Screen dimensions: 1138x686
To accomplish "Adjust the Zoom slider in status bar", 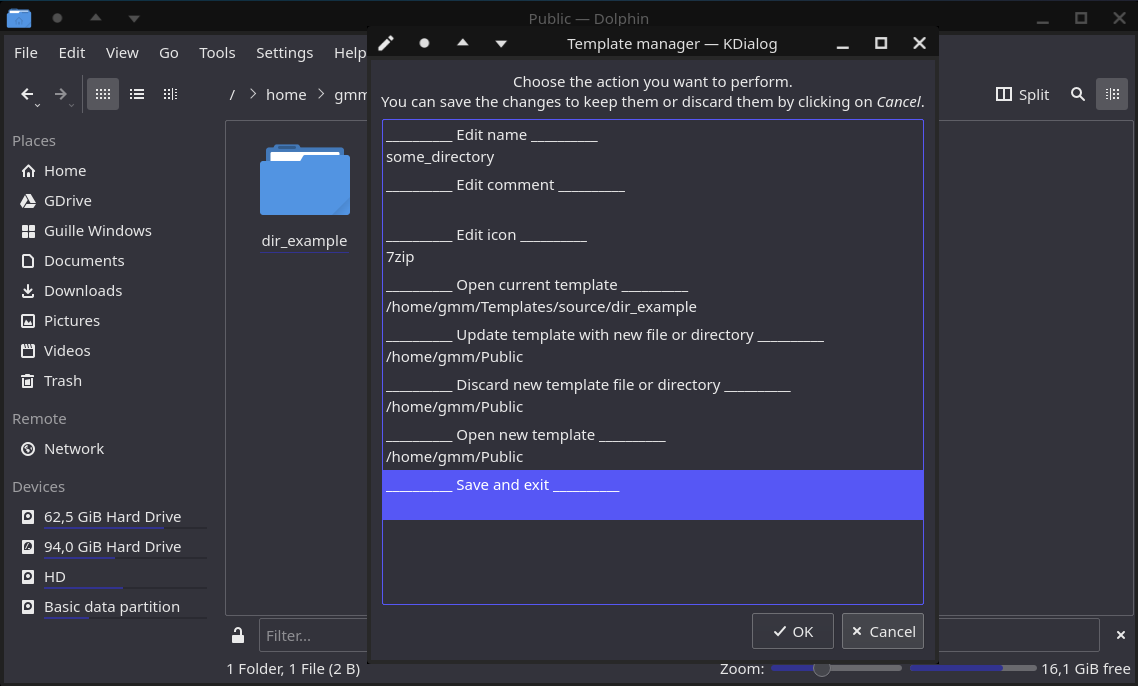I will (836, 669).
